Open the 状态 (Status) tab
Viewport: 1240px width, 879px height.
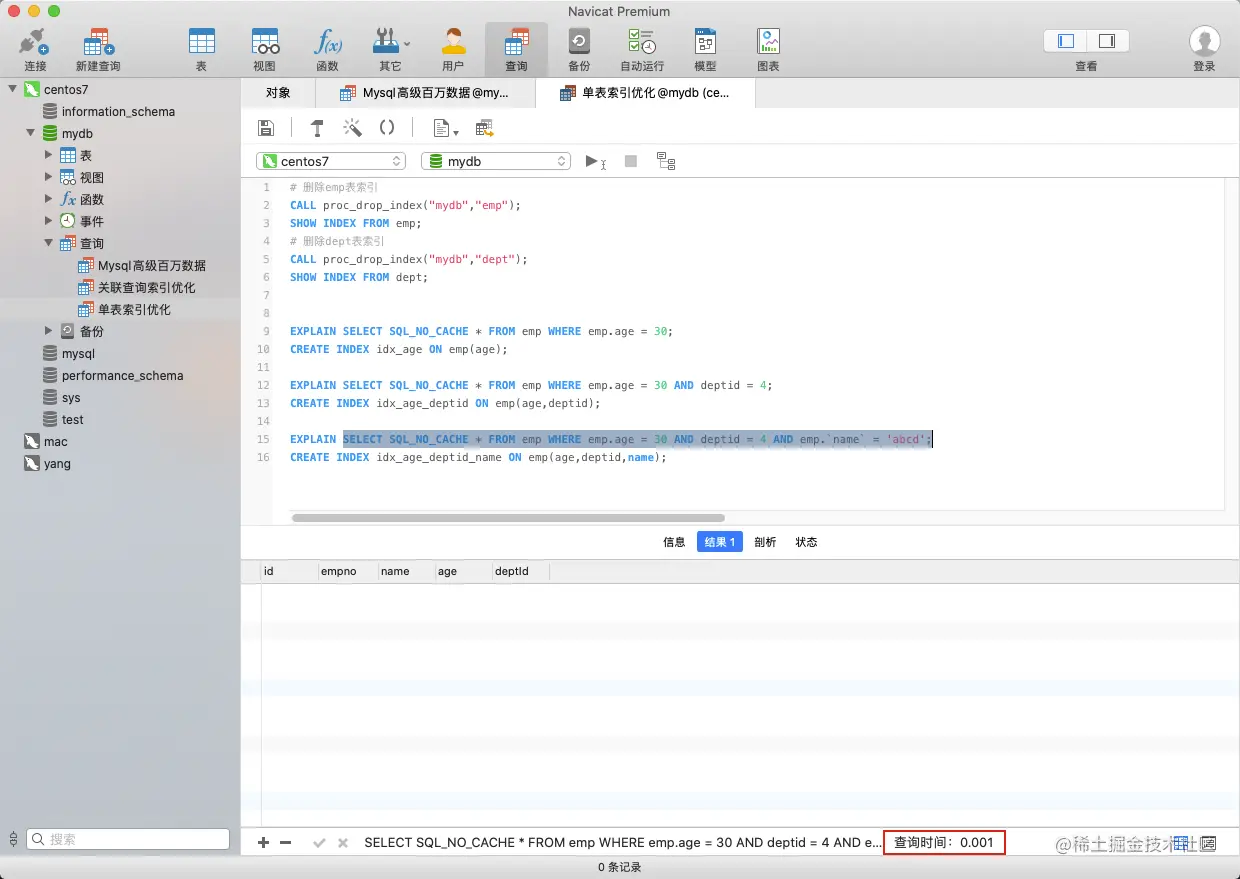click(806, 542)
